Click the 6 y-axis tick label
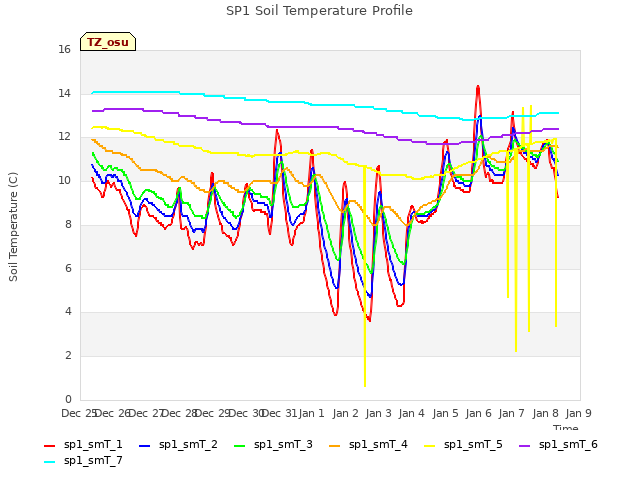 click(x=68, y=268)
